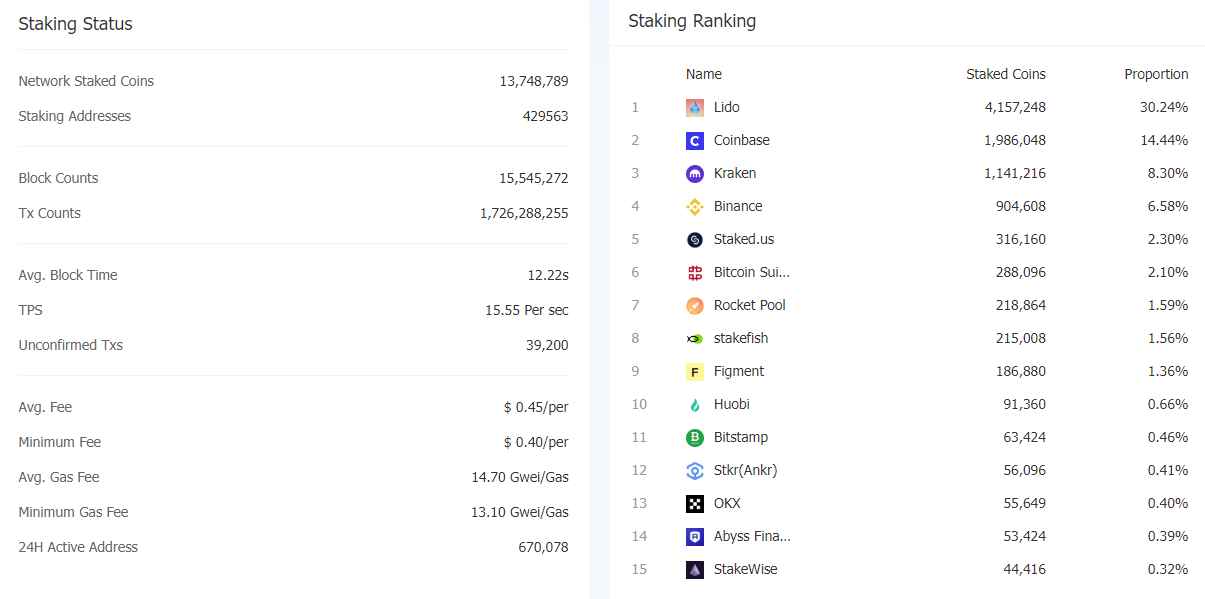Screen dimensions: 1205x599
Task: Select the Figment name text
Action: (739, 371)
